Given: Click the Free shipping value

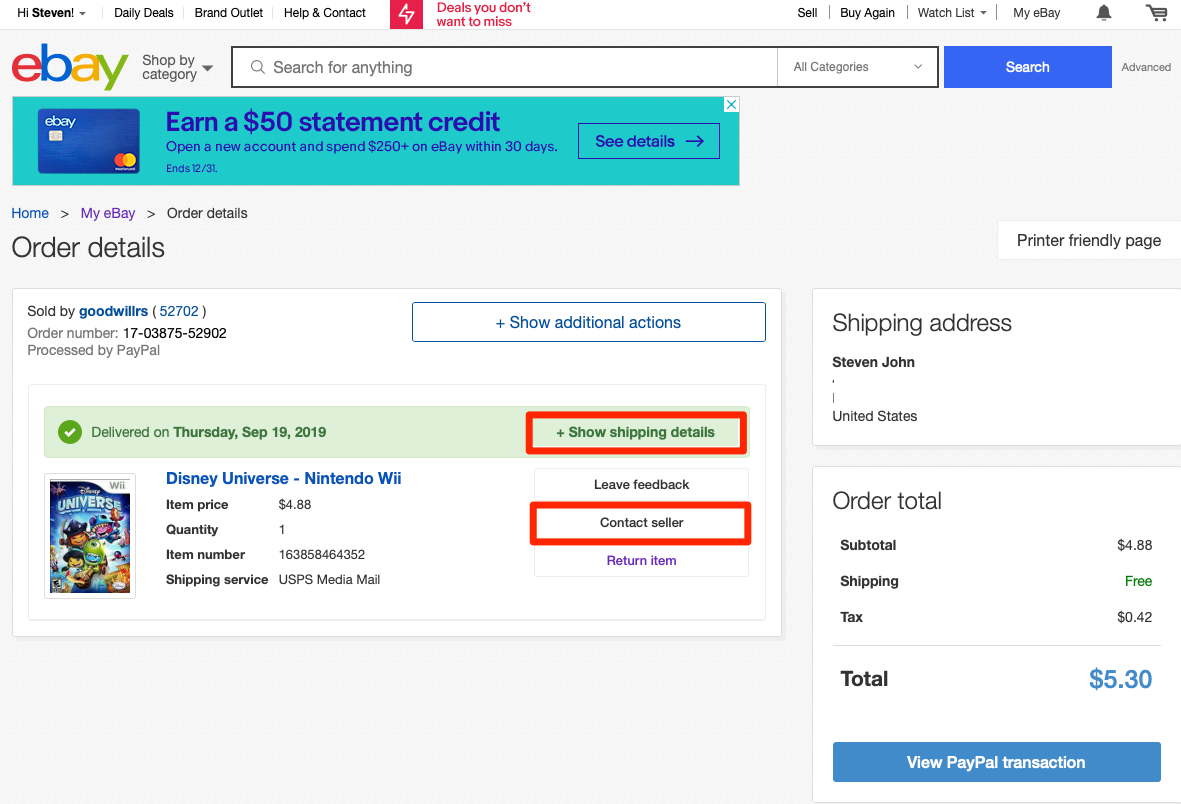Looking at the screenshot, I should (1138, 581).
